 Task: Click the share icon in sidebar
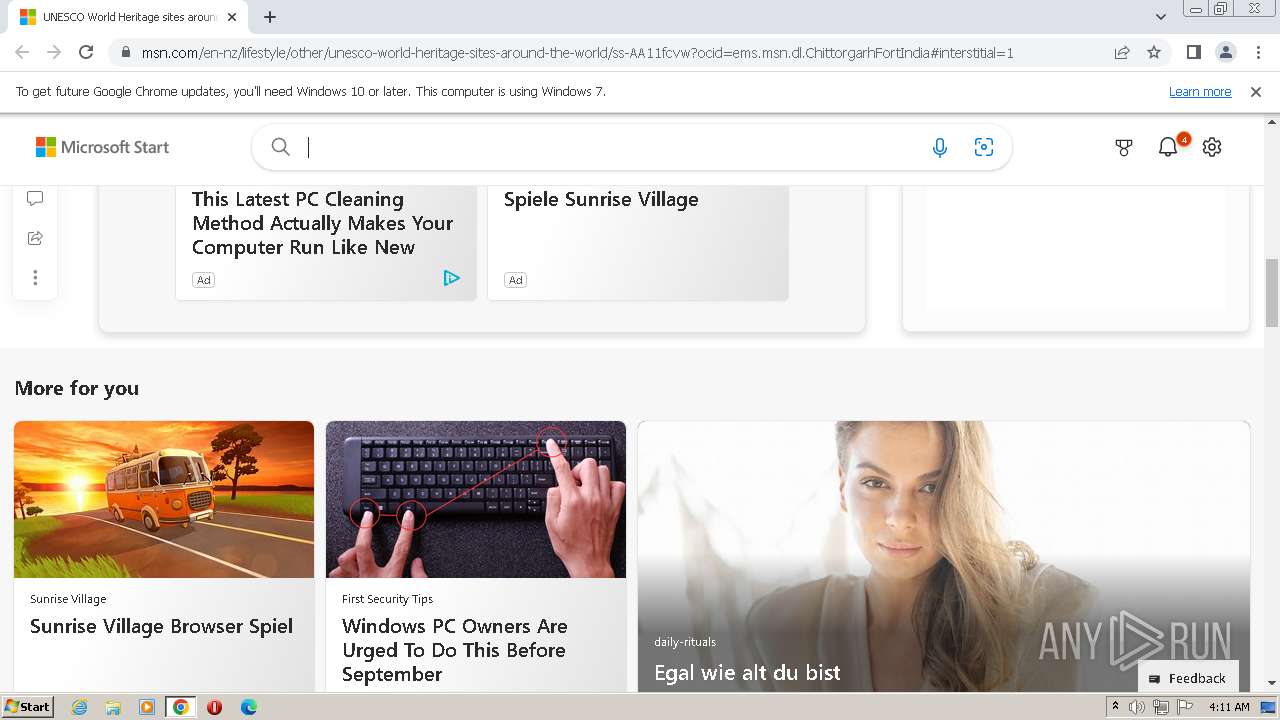[35, 238]
